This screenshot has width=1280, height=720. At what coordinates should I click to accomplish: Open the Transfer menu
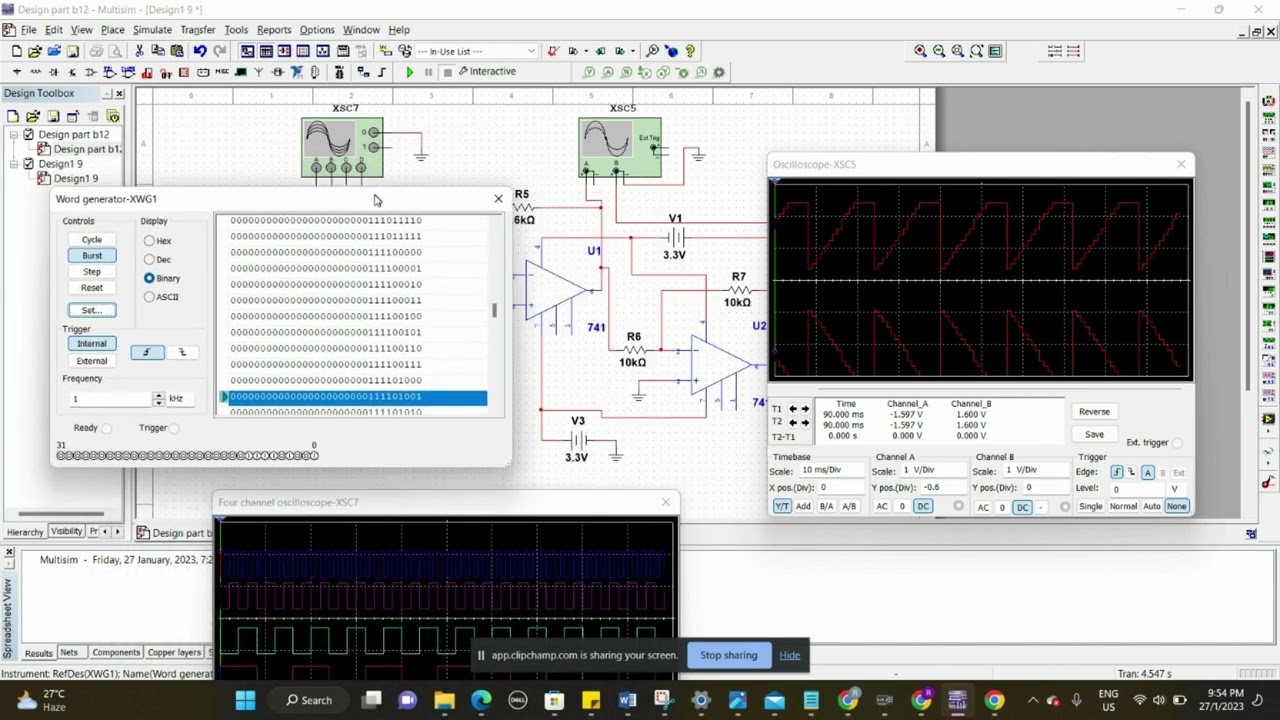pyautogui.click(x=197, y=30)
